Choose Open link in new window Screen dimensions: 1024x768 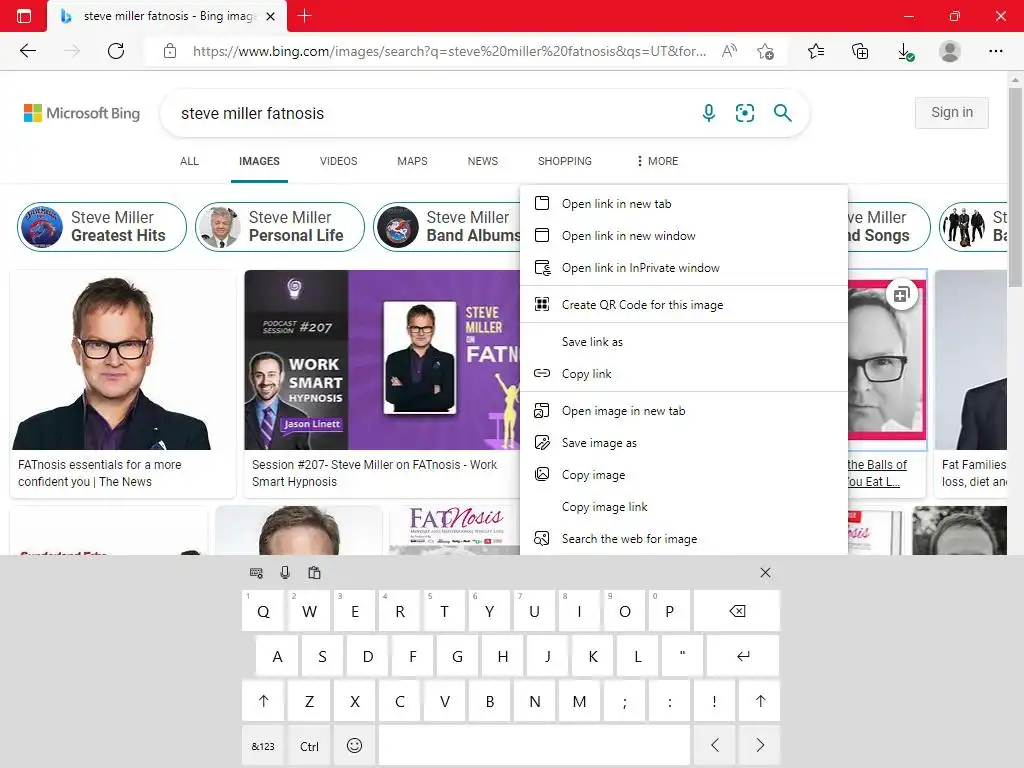point(684,236)
